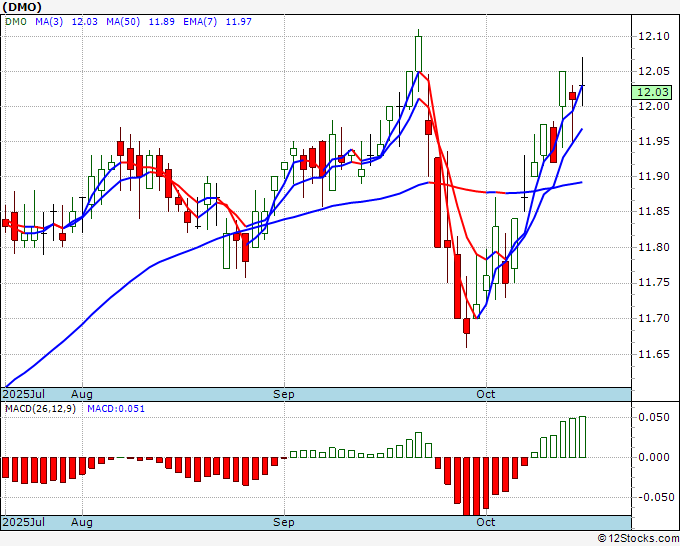Click the MA(50) legend label

pos(123,22)
